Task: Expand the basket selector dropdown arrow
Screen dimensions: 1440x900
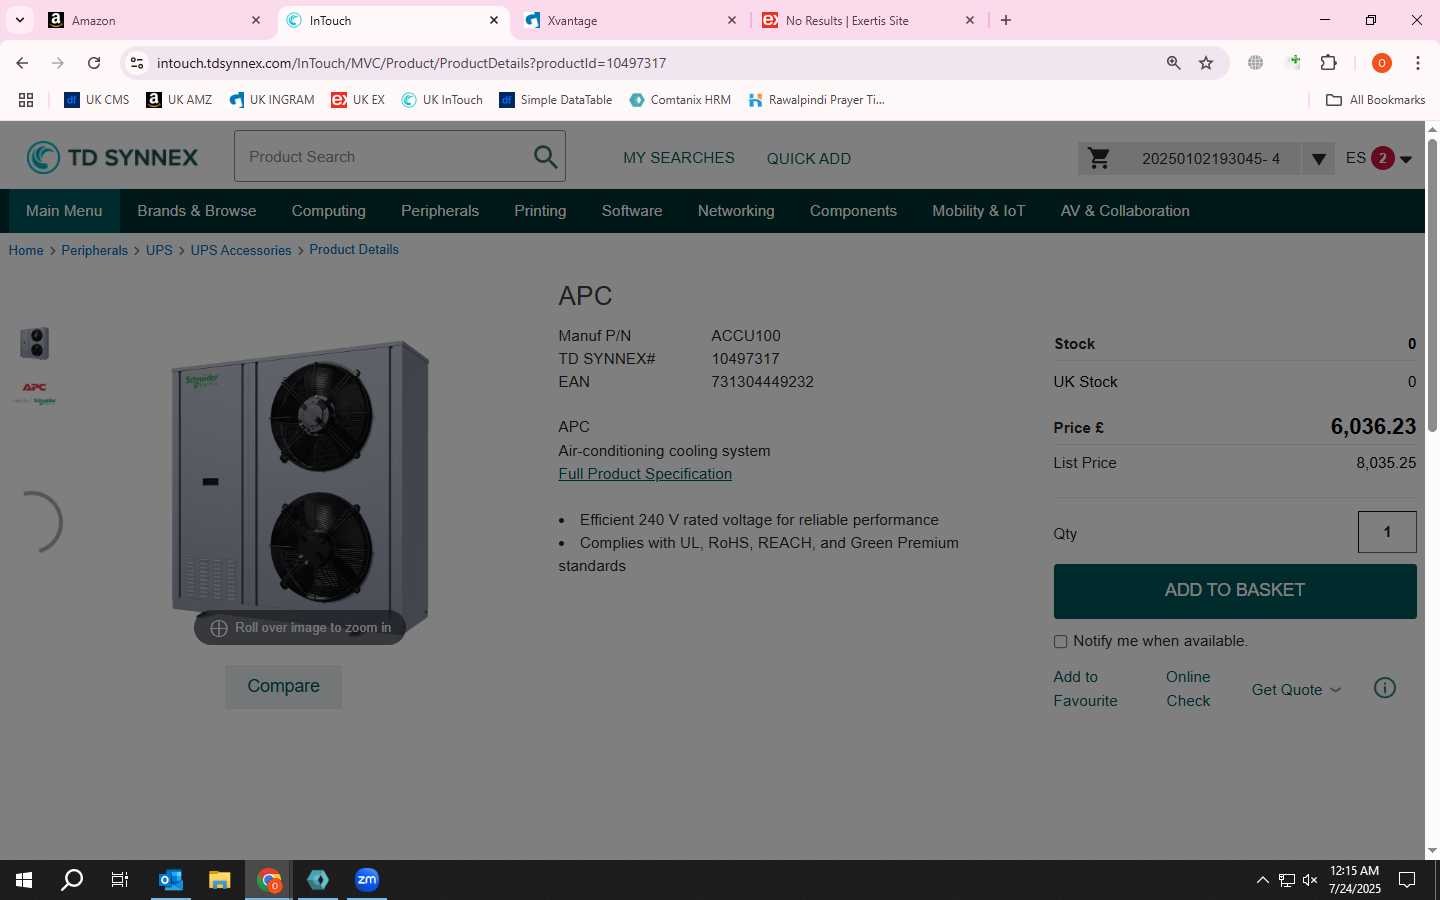Action: [1318, 159]
